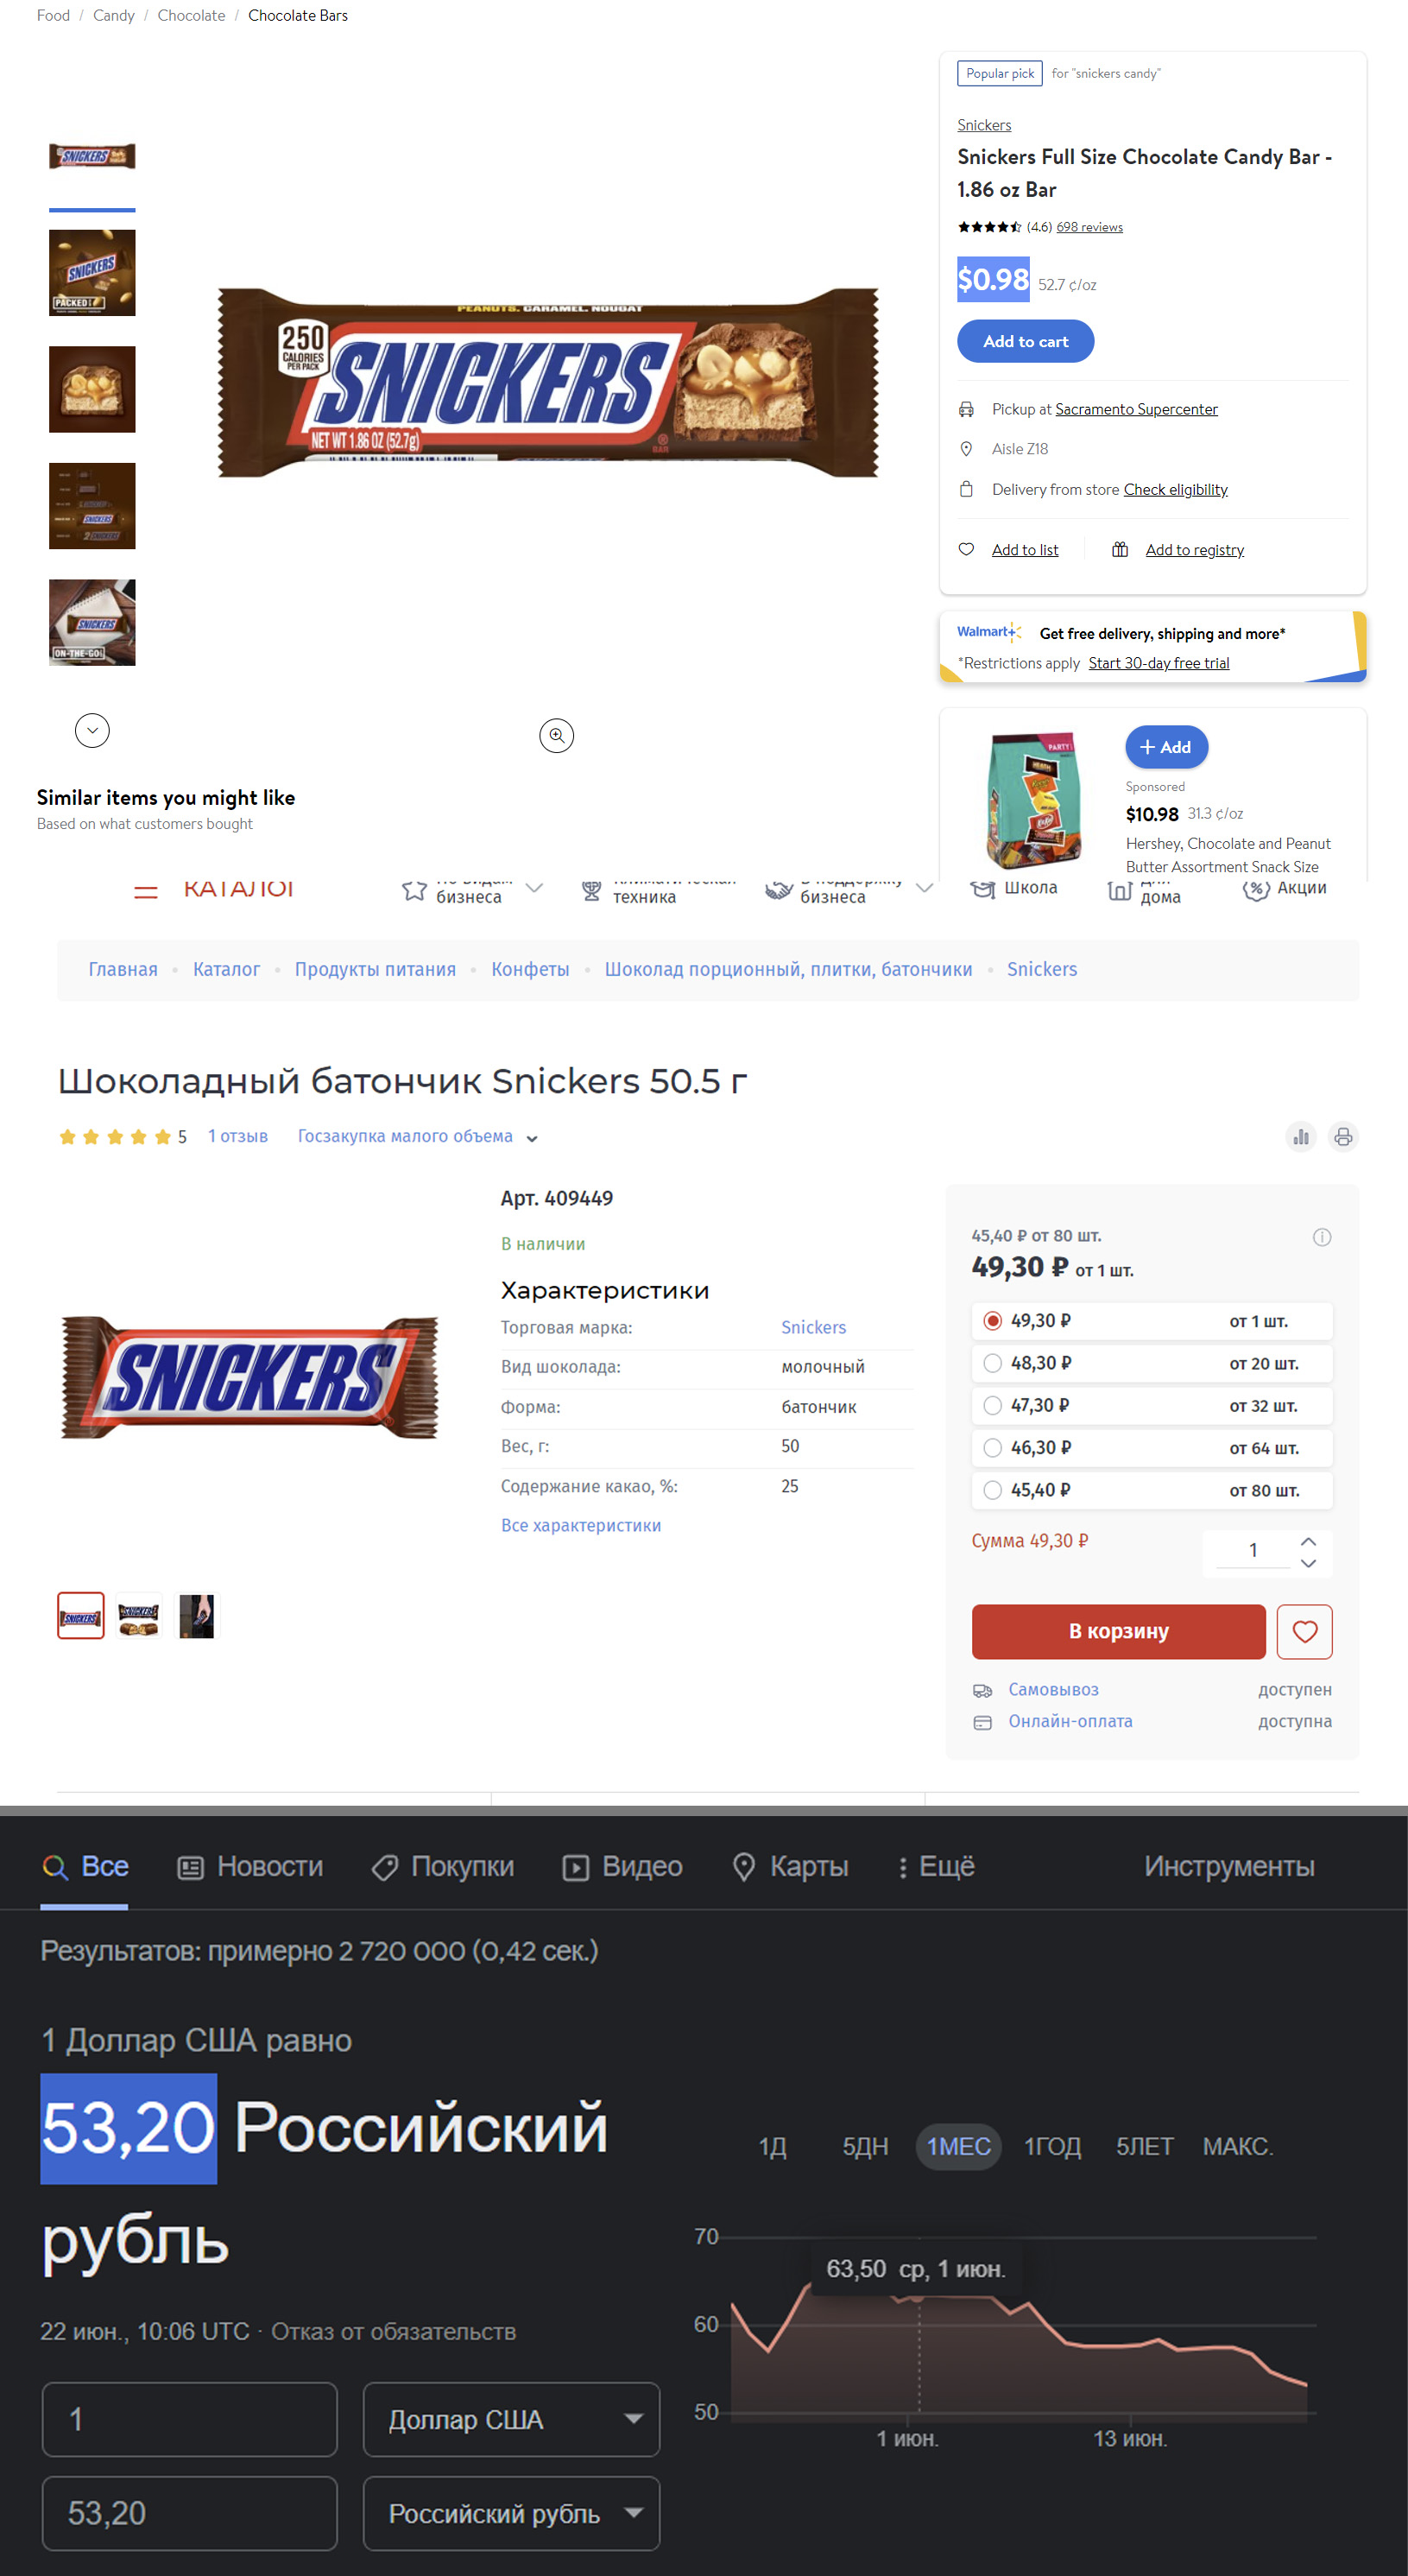
Task: Click the blue Add to cart button
Action: click(1025, 341)
